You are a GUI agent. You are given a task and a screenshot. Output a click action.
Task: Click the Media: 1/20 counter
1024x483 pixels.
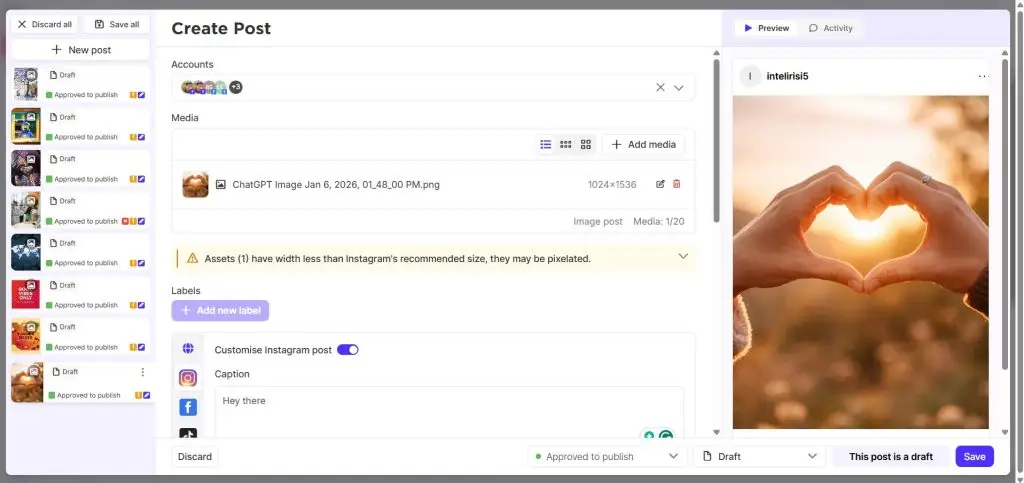(659, 221)
